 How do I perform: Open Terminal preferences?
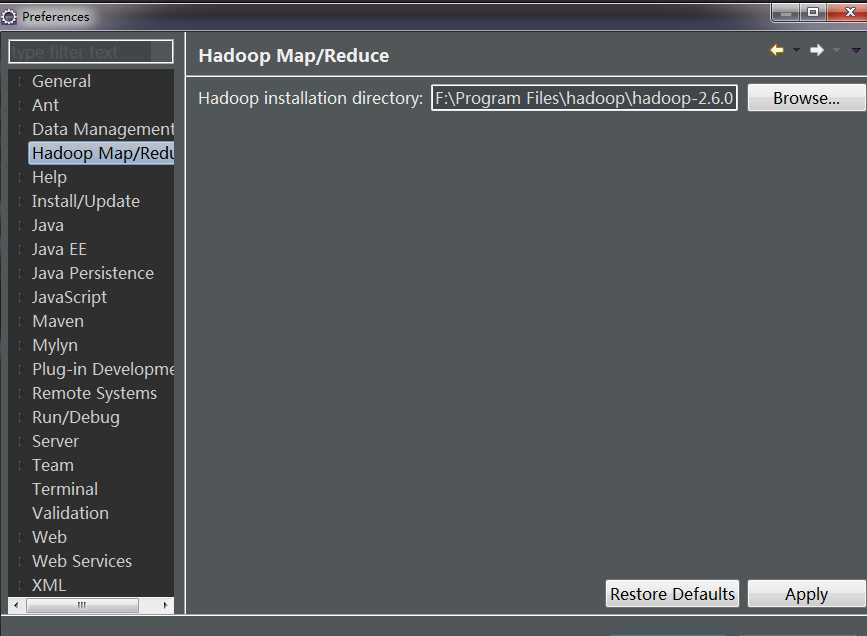click(65, 489)
